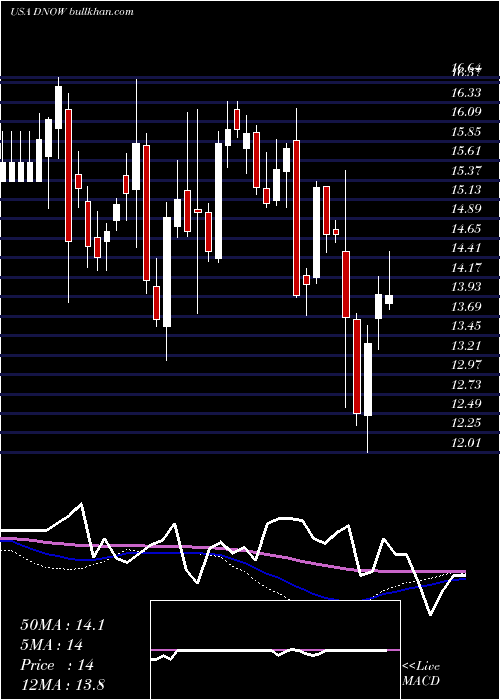Image resolution: width=500 pixels, height=700 pixels.
Task: Click the 15.61 price axis label
Action: pyautogui.click(x=467, y=150)
